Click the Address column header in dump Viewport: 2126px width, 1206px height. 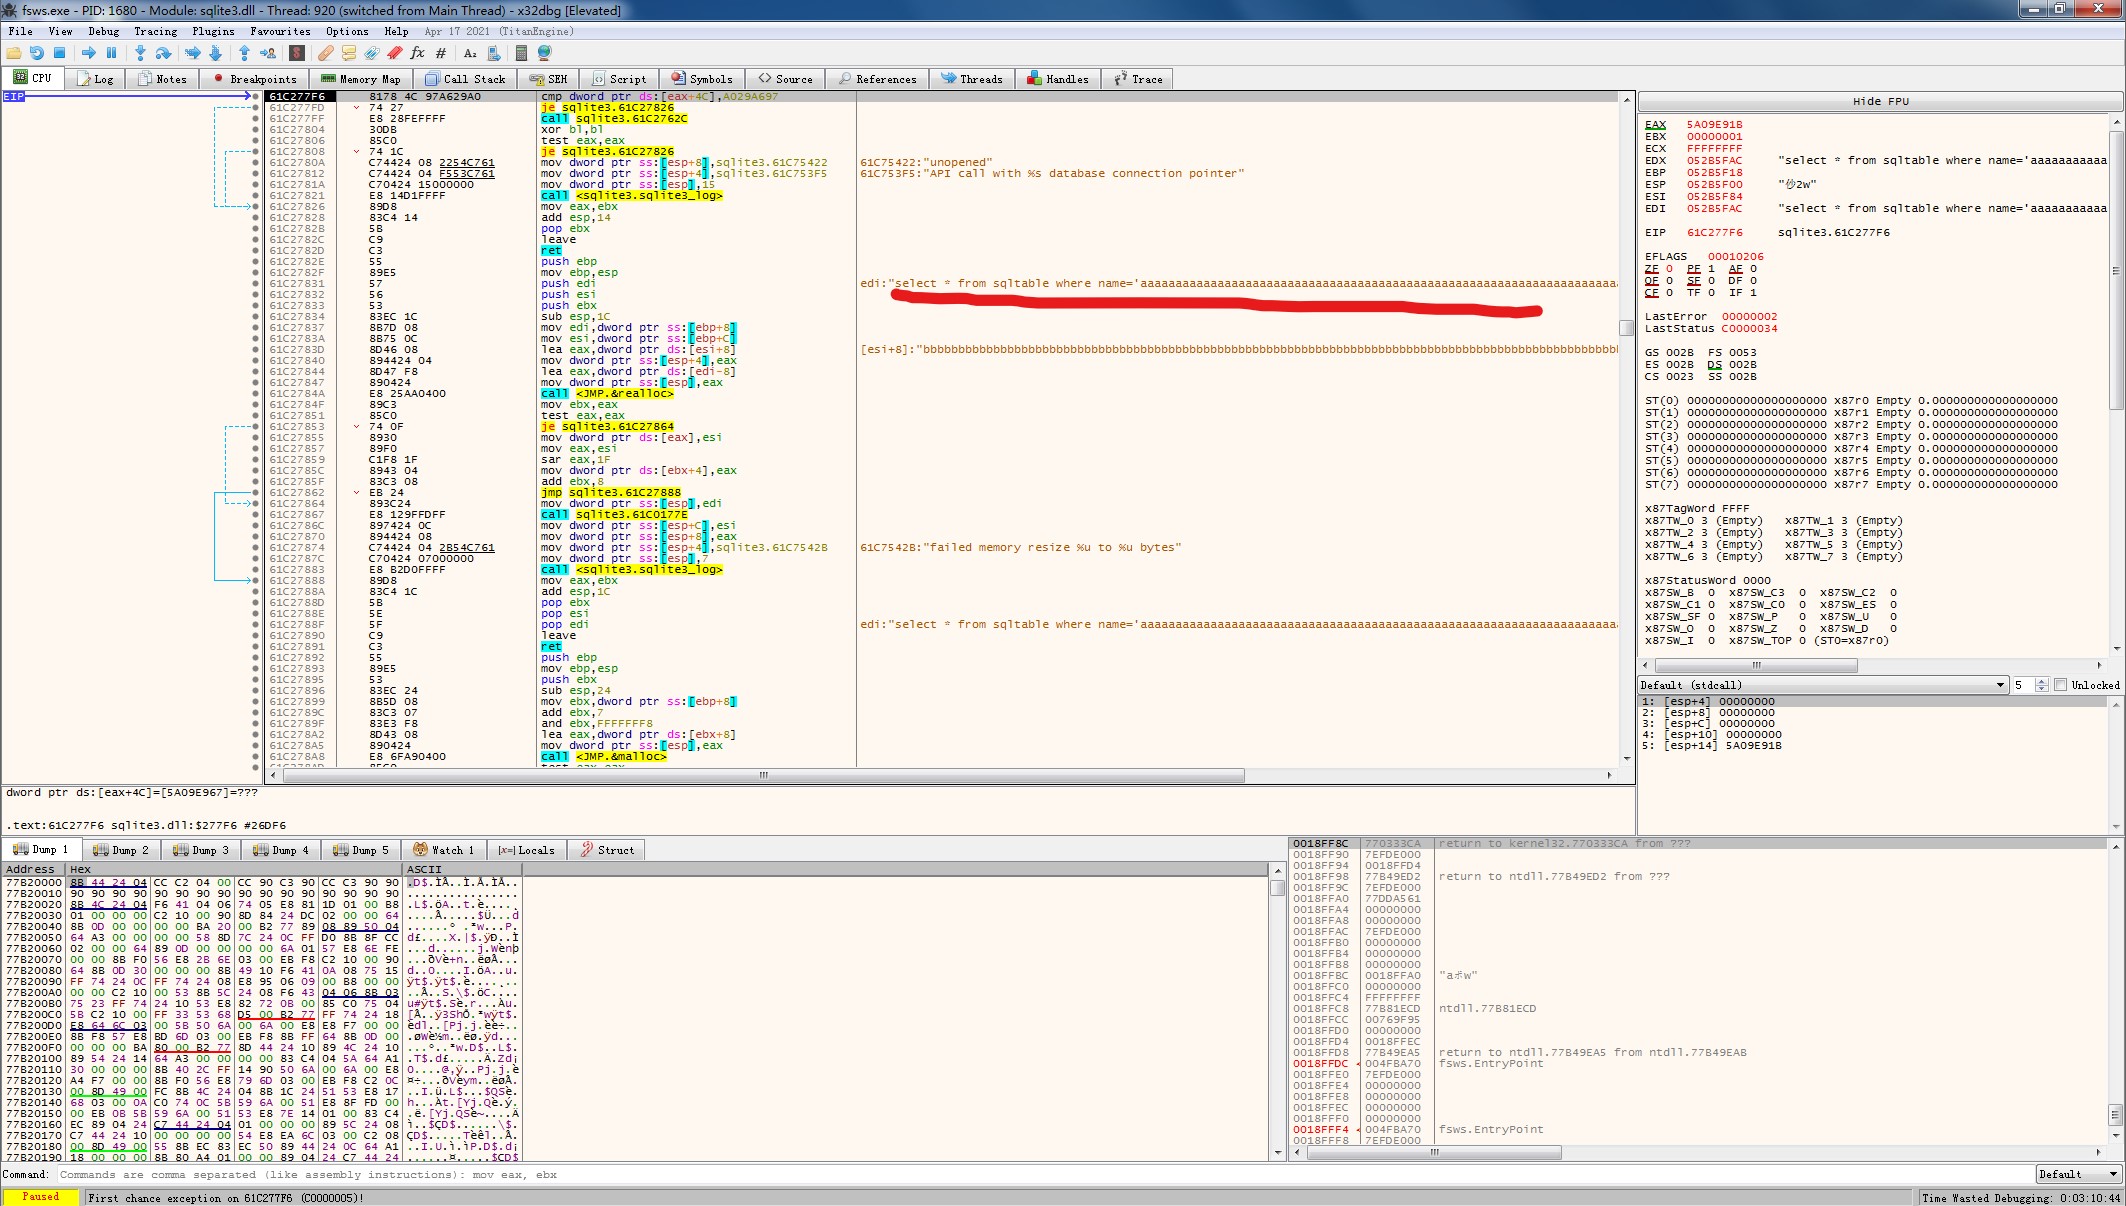[x=33, y=869]
